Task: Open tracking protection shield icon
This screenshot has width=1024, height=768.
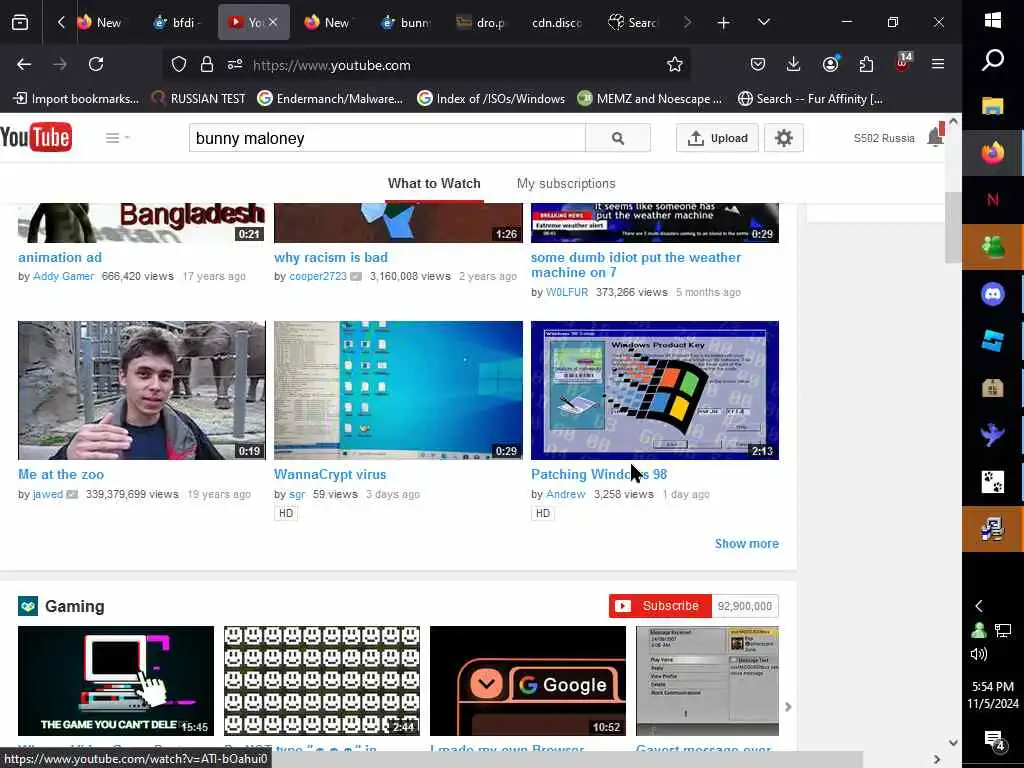Action: click(x=179, y=64)
